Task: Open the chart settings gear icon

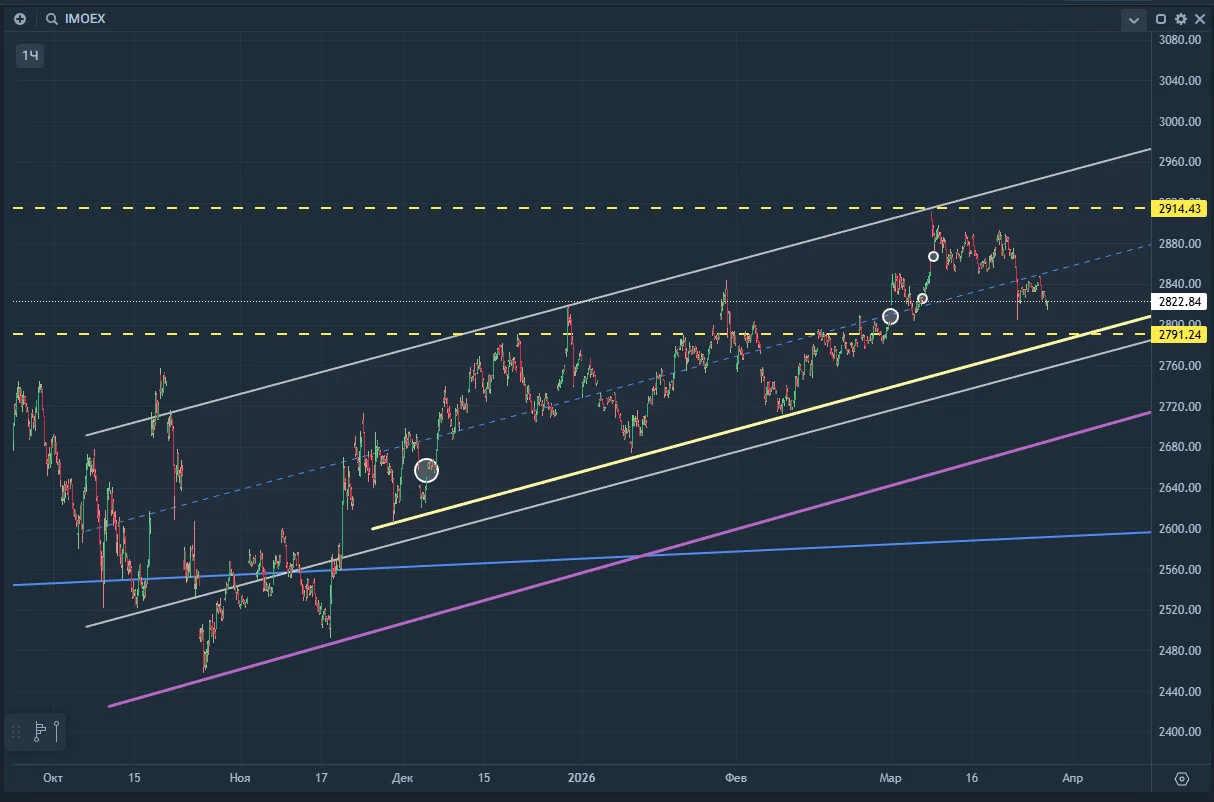Action: pos(1181,19)
